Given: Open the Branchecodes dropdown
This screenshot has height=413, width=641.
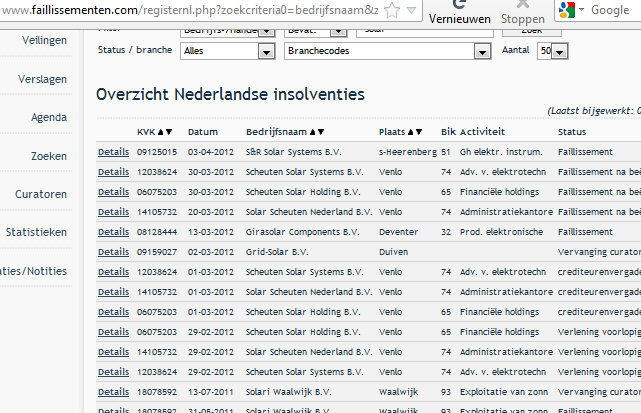Looking at the screenshot, I should click(388, 51).
